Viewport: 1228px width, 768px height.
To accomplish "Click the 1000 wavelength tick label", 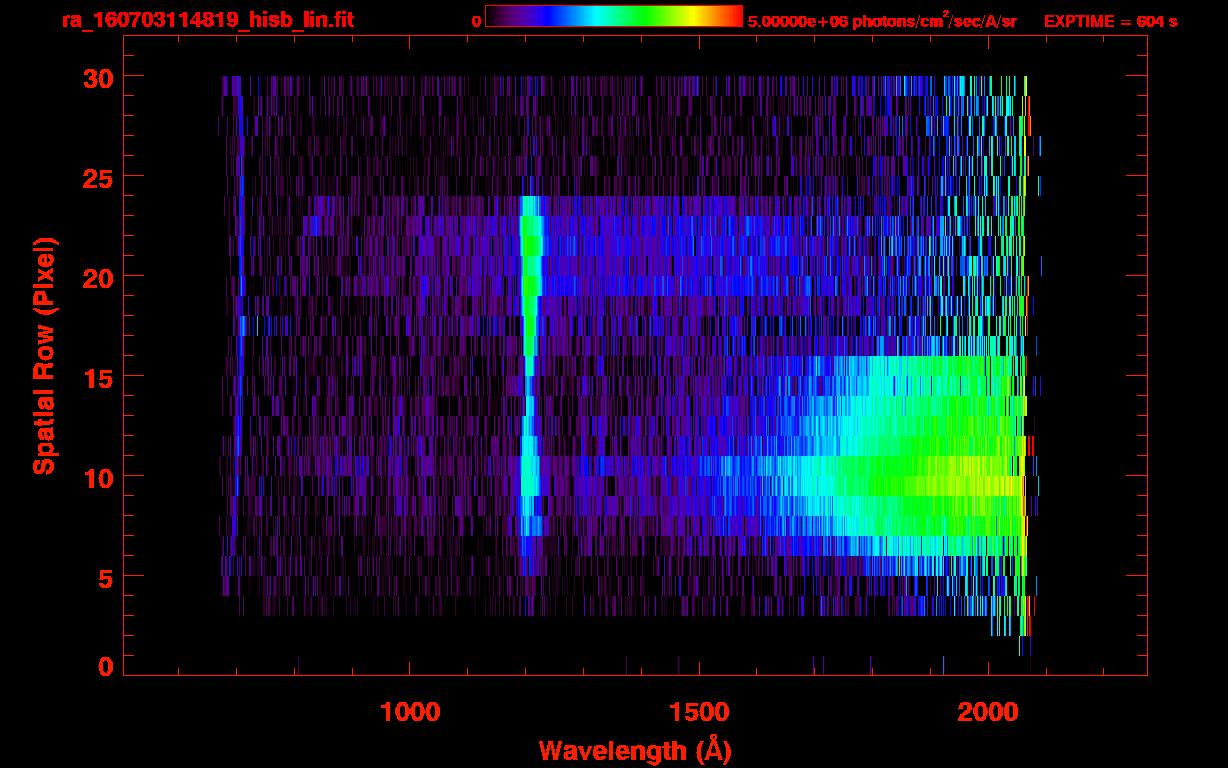I will tap(410, 711).
